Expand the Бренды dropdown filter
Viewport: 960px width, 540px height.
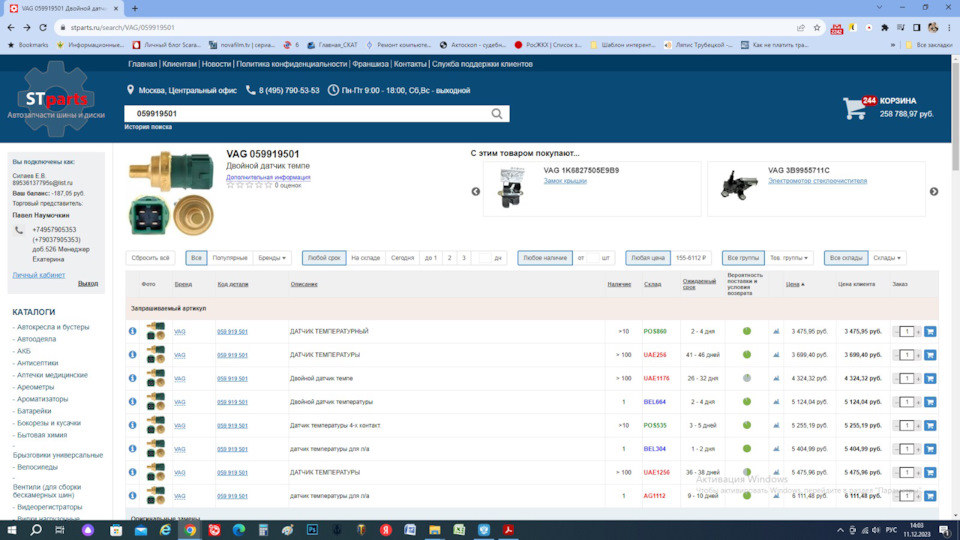272,258
